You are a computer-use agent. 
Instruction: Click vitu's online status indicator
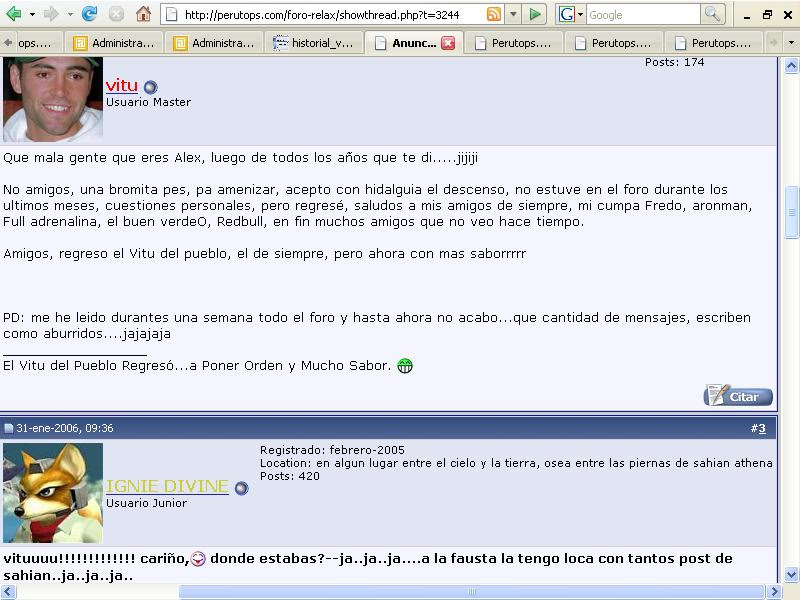coord(150,86)
